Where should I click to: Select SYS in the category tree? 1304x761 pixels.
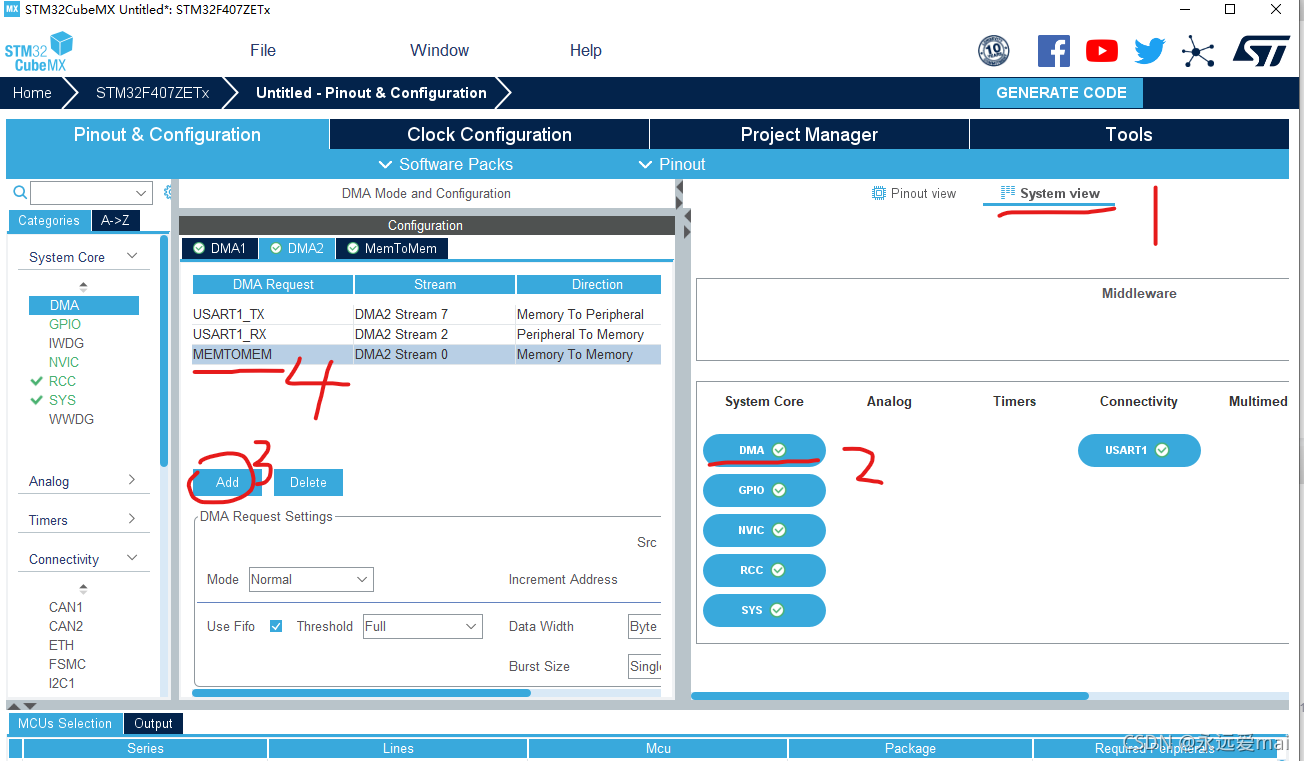pyautogui.click(x=62, y=400)
